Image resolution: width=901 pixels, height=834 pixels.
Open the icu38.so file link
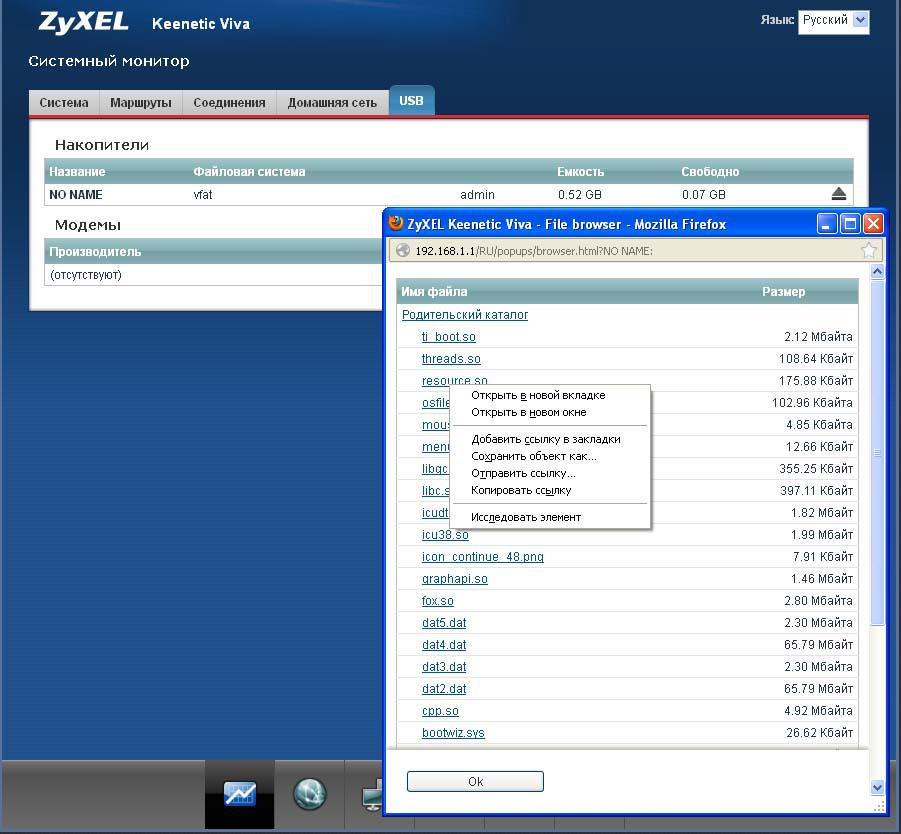tap(445, 535)
